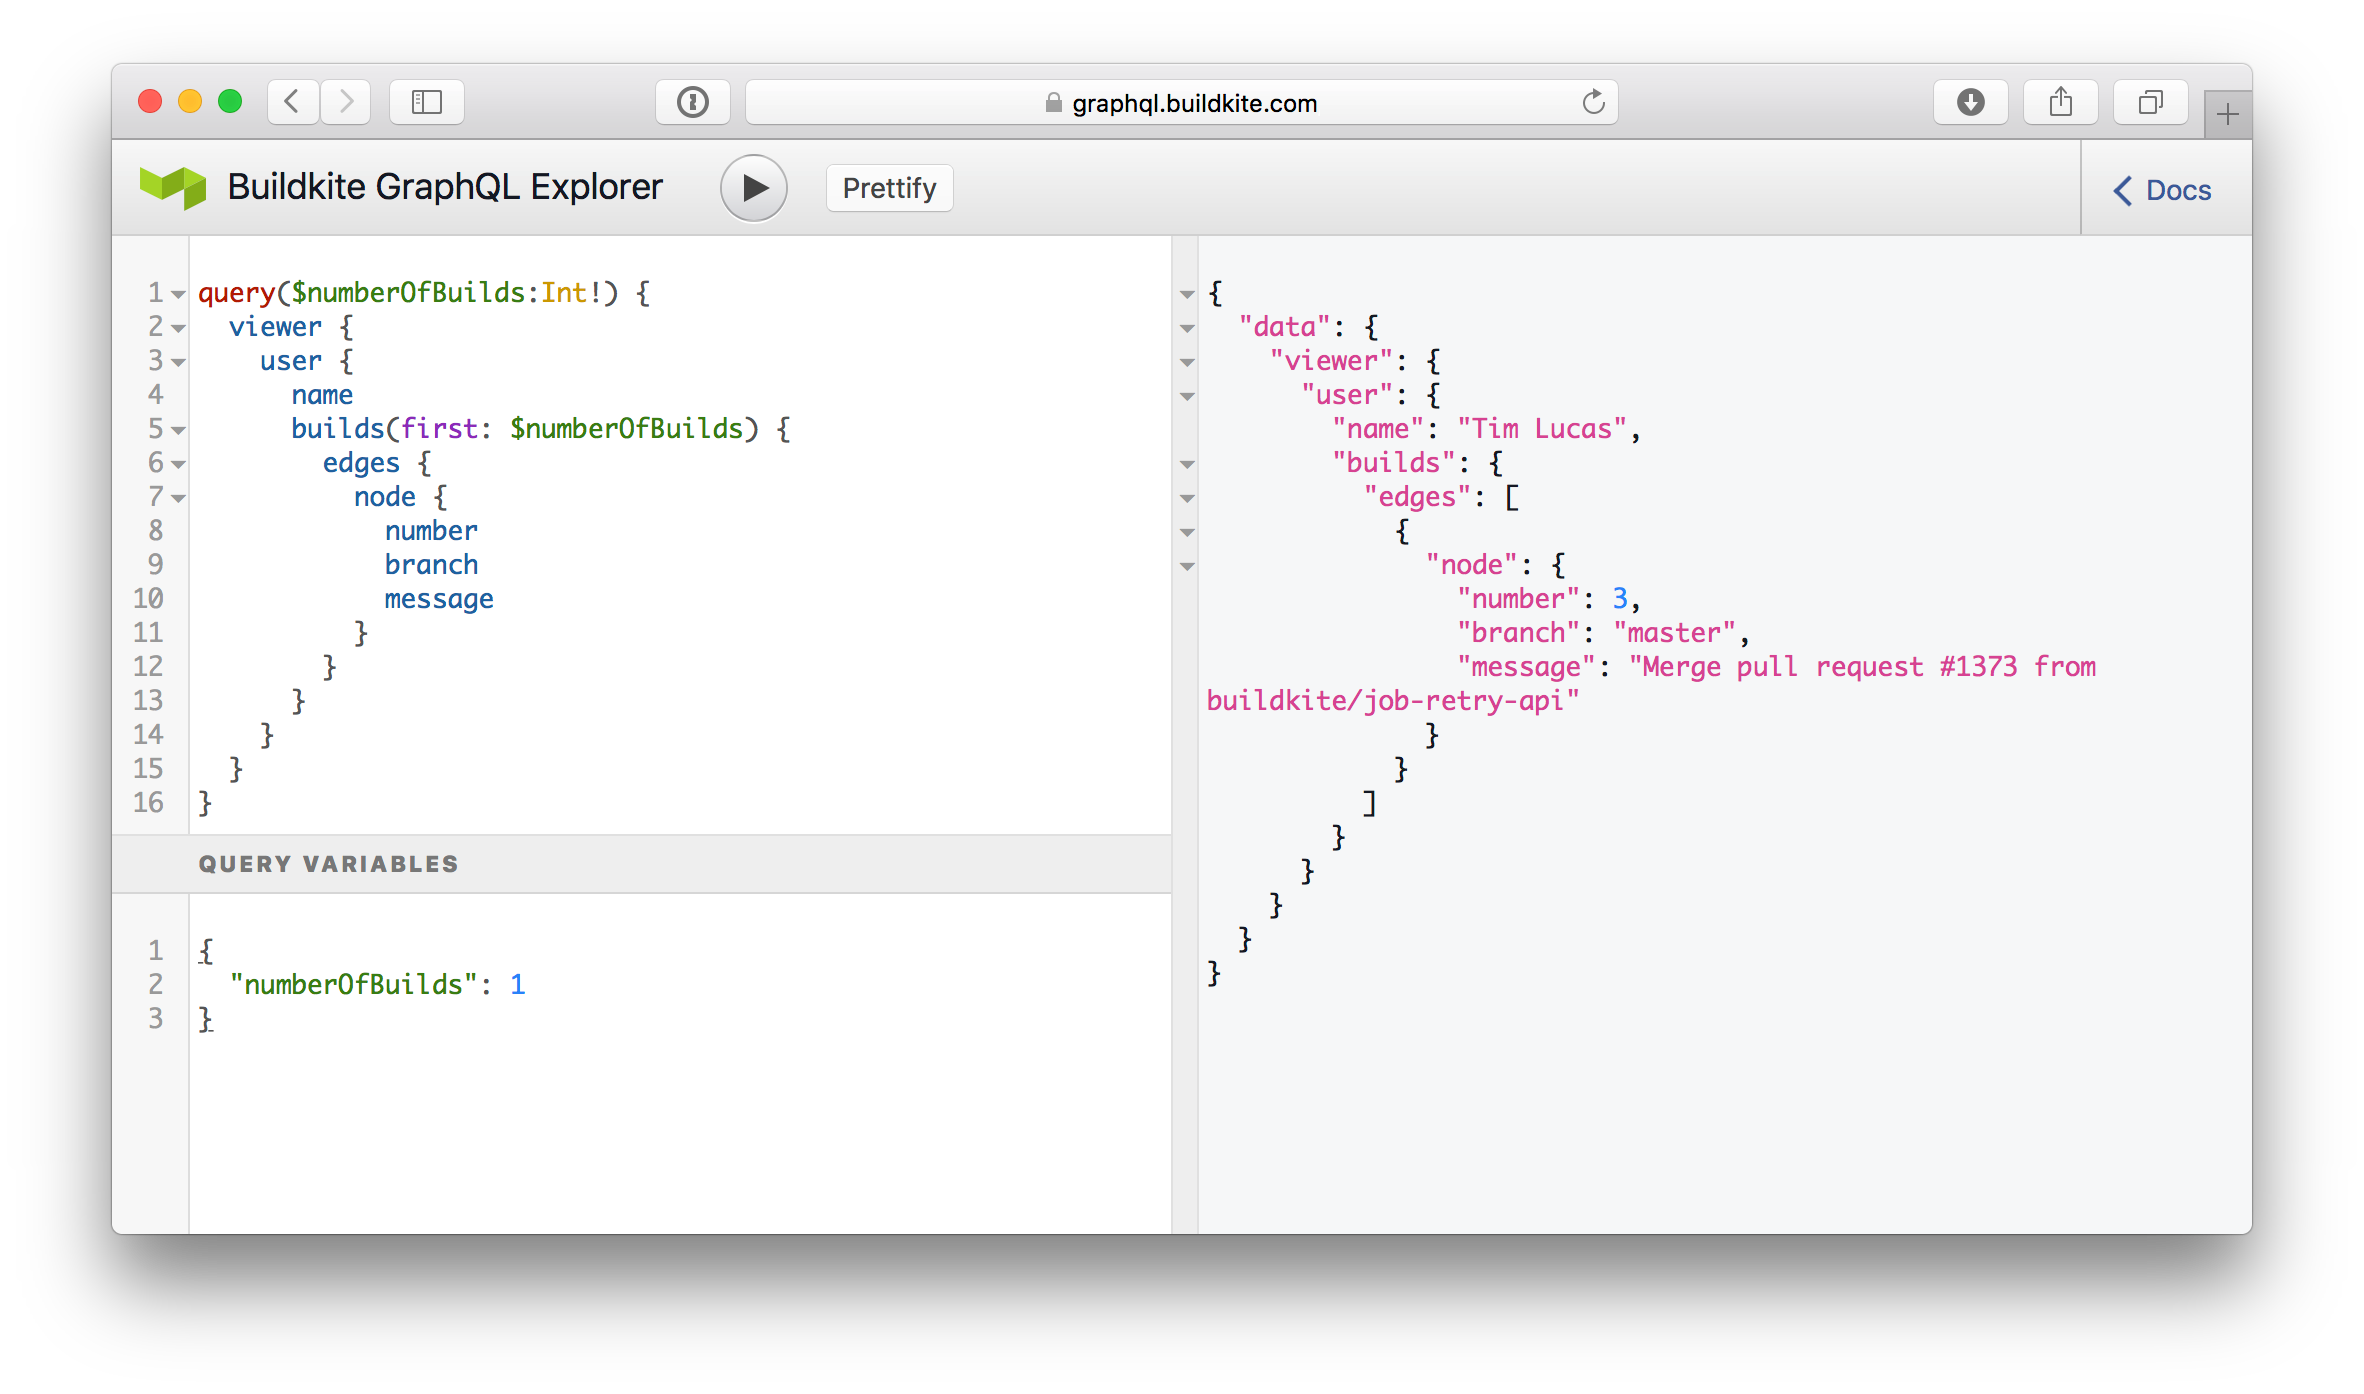Fold the "viewer" object in results

pos(1187,362)
